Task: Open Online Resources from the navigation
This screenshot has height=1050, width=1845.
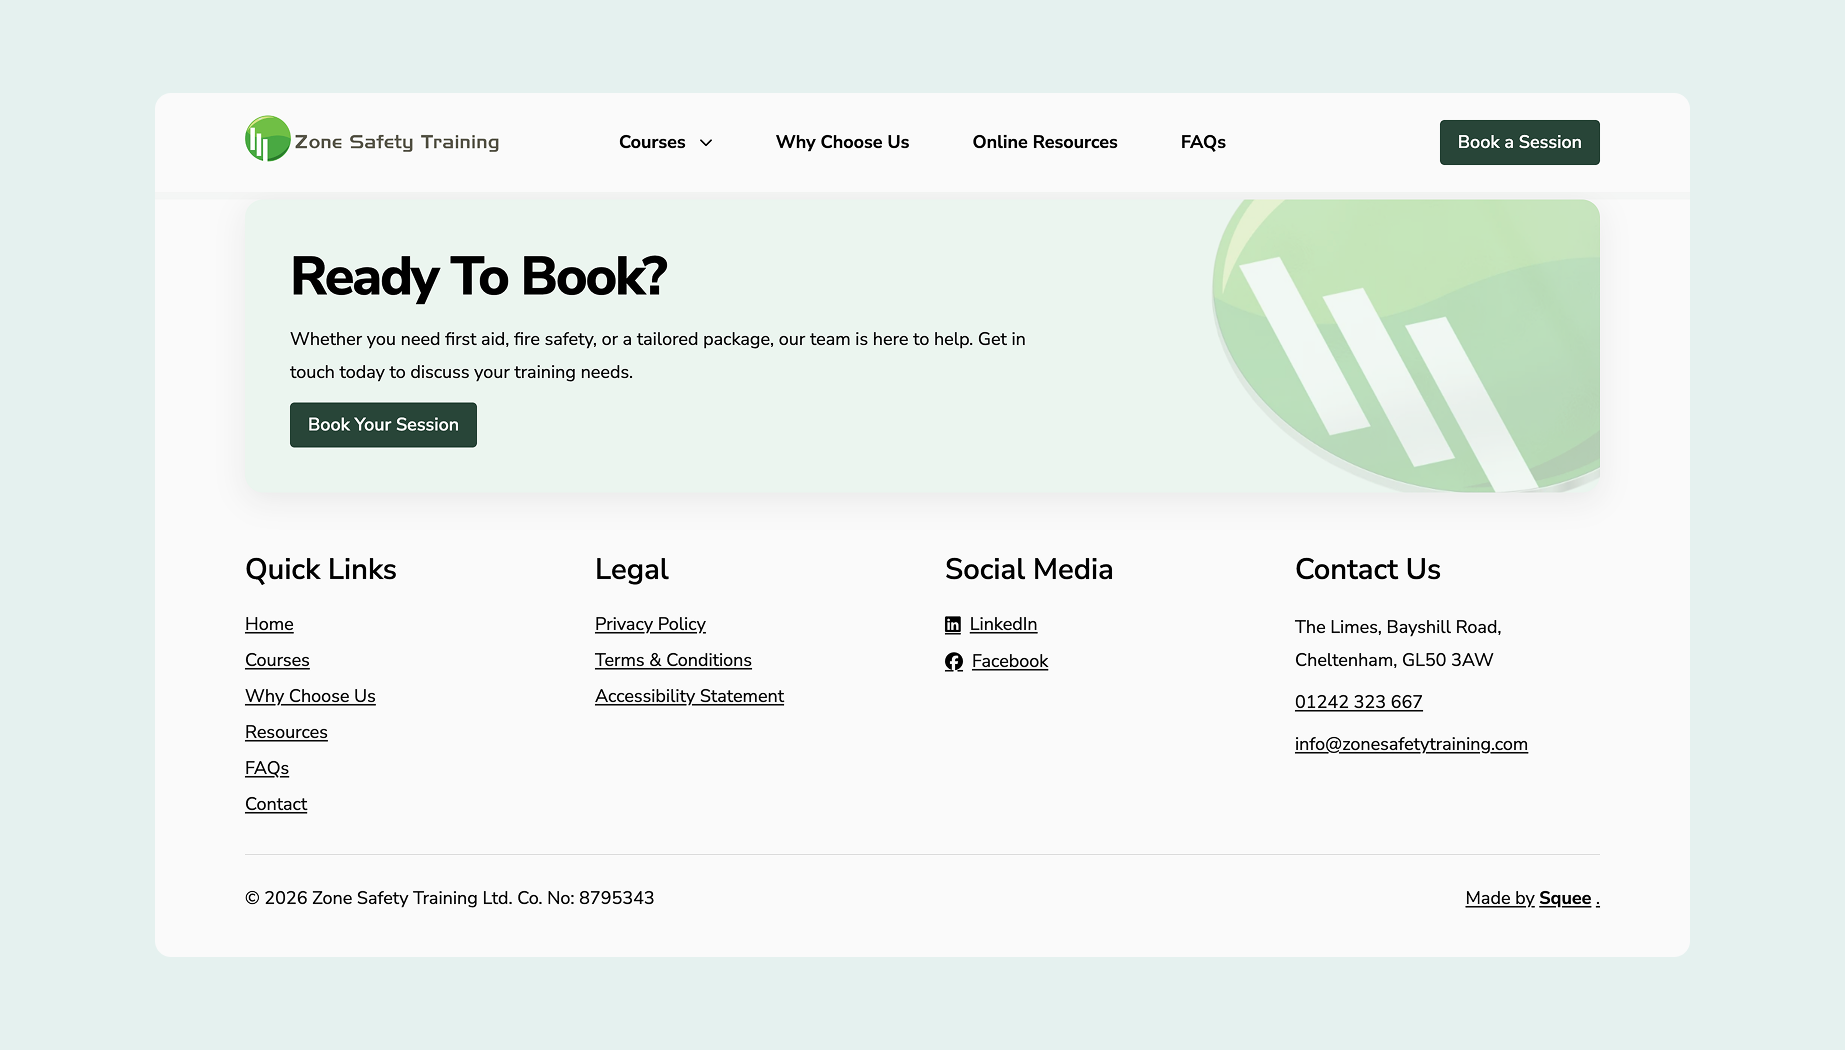Action: [1045, 142]
